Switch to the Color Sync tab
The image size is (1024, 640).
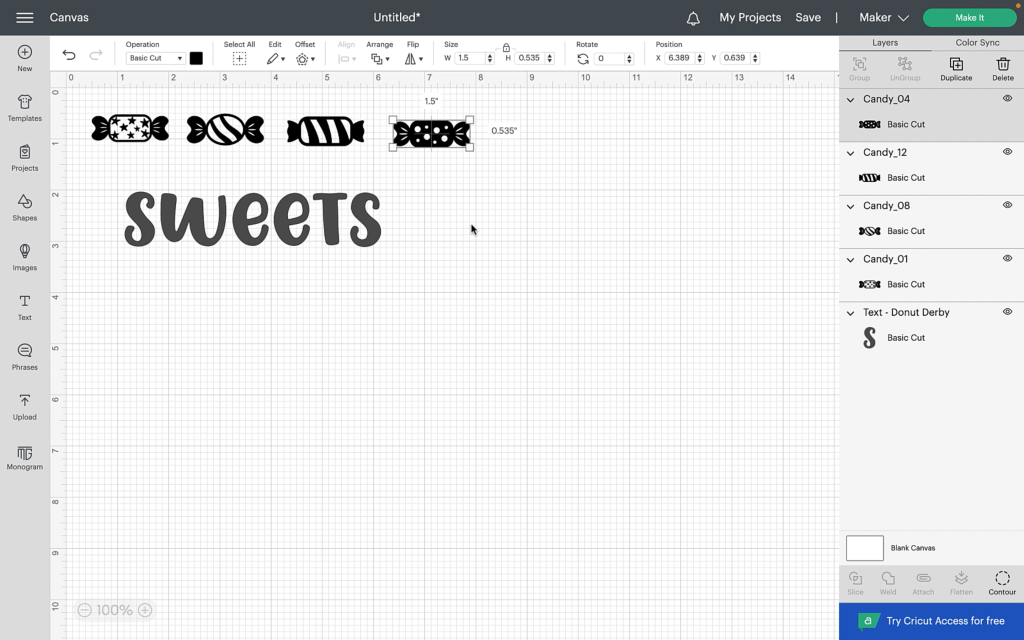(x=977, y=43)
